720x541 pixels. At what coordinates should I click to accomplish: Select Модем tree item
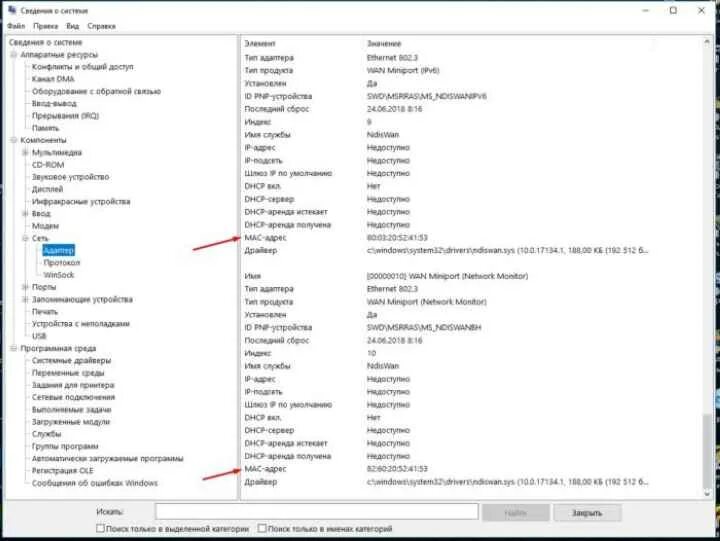point(45,226)
